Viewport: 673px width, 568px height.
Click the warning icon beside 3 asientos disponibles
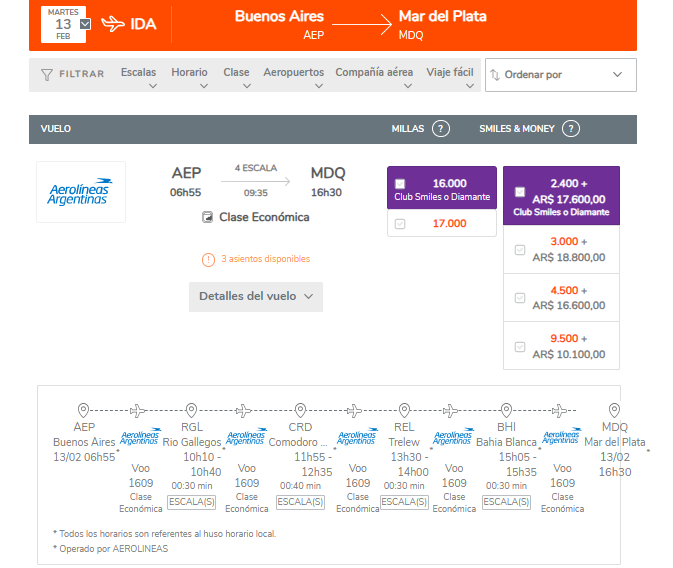coord(208,259)
